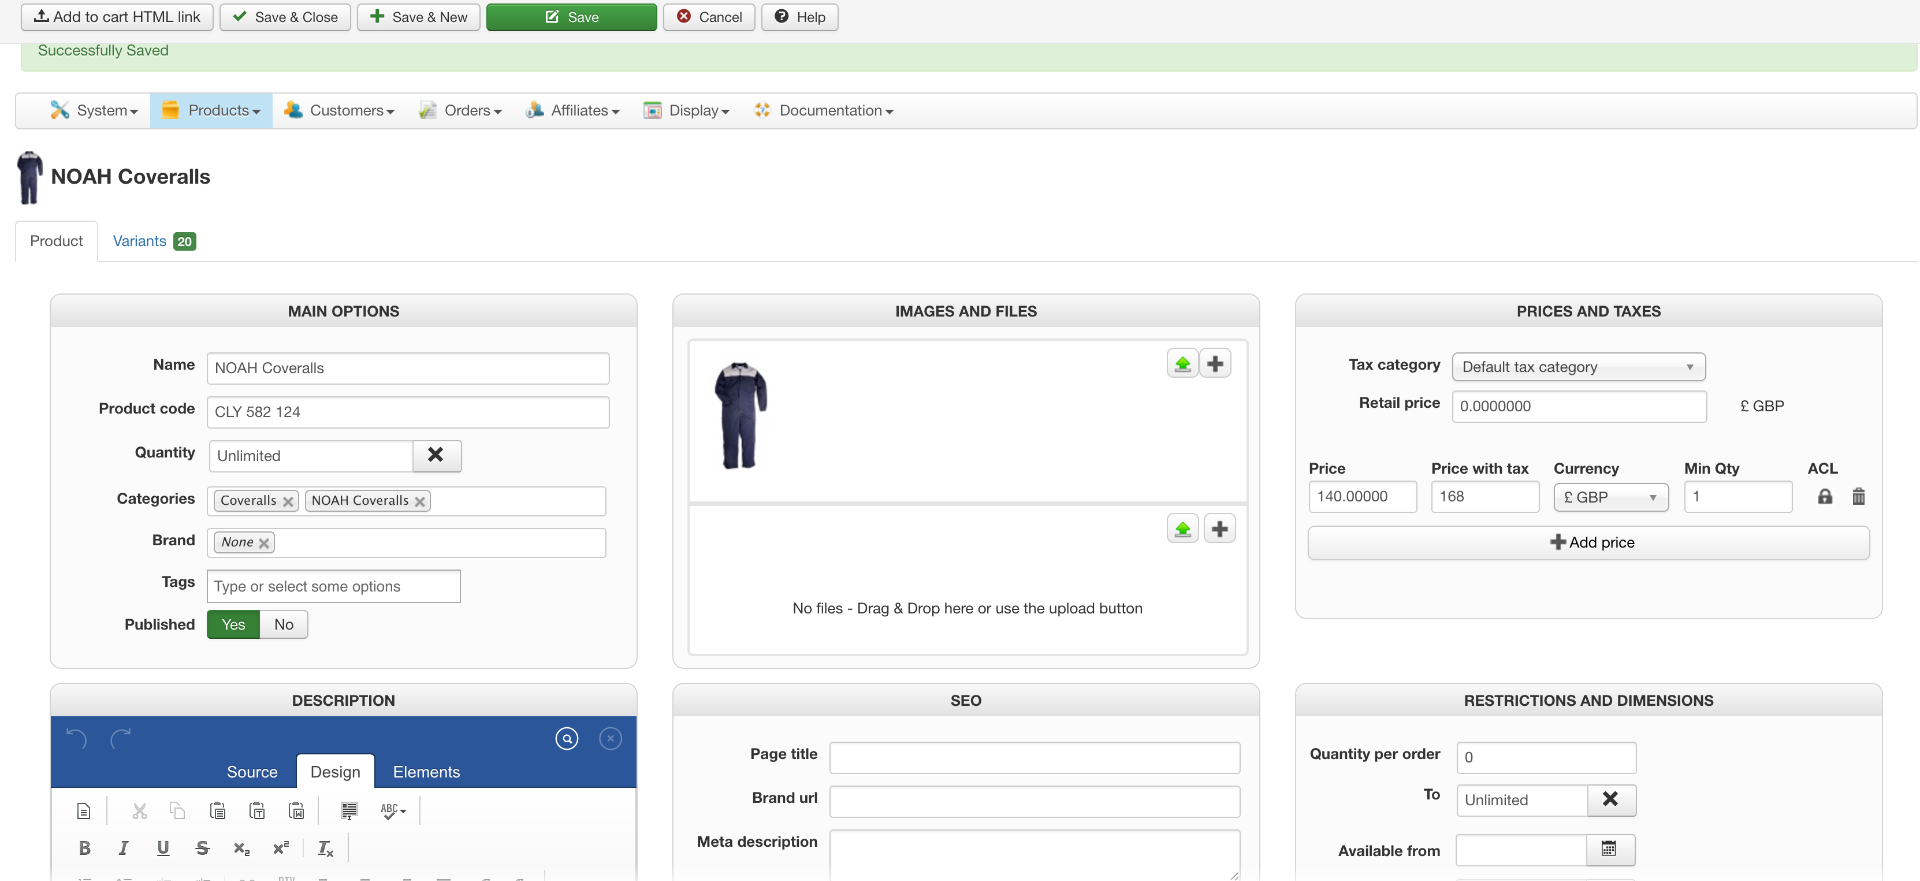Remove formatting from description text

pyautogui.click(x=326, y=849)
